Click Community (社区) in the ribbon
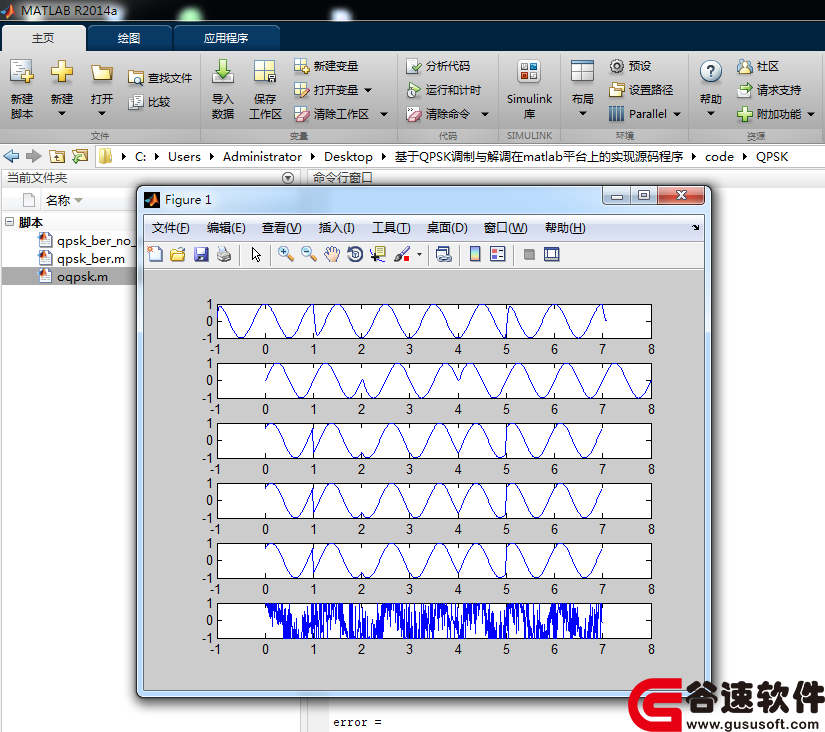 point(758,66)
